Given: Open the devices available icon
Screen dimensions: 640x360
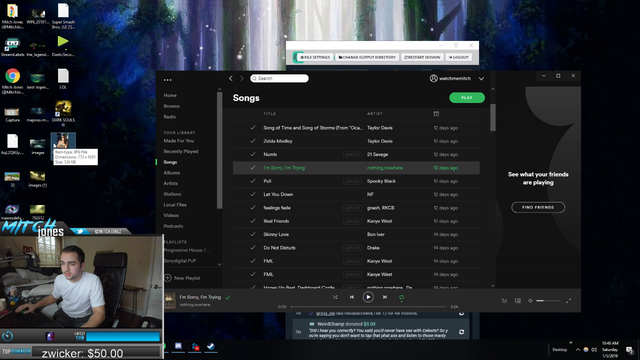Looking at the screenshot, I should tap(518, 301).
